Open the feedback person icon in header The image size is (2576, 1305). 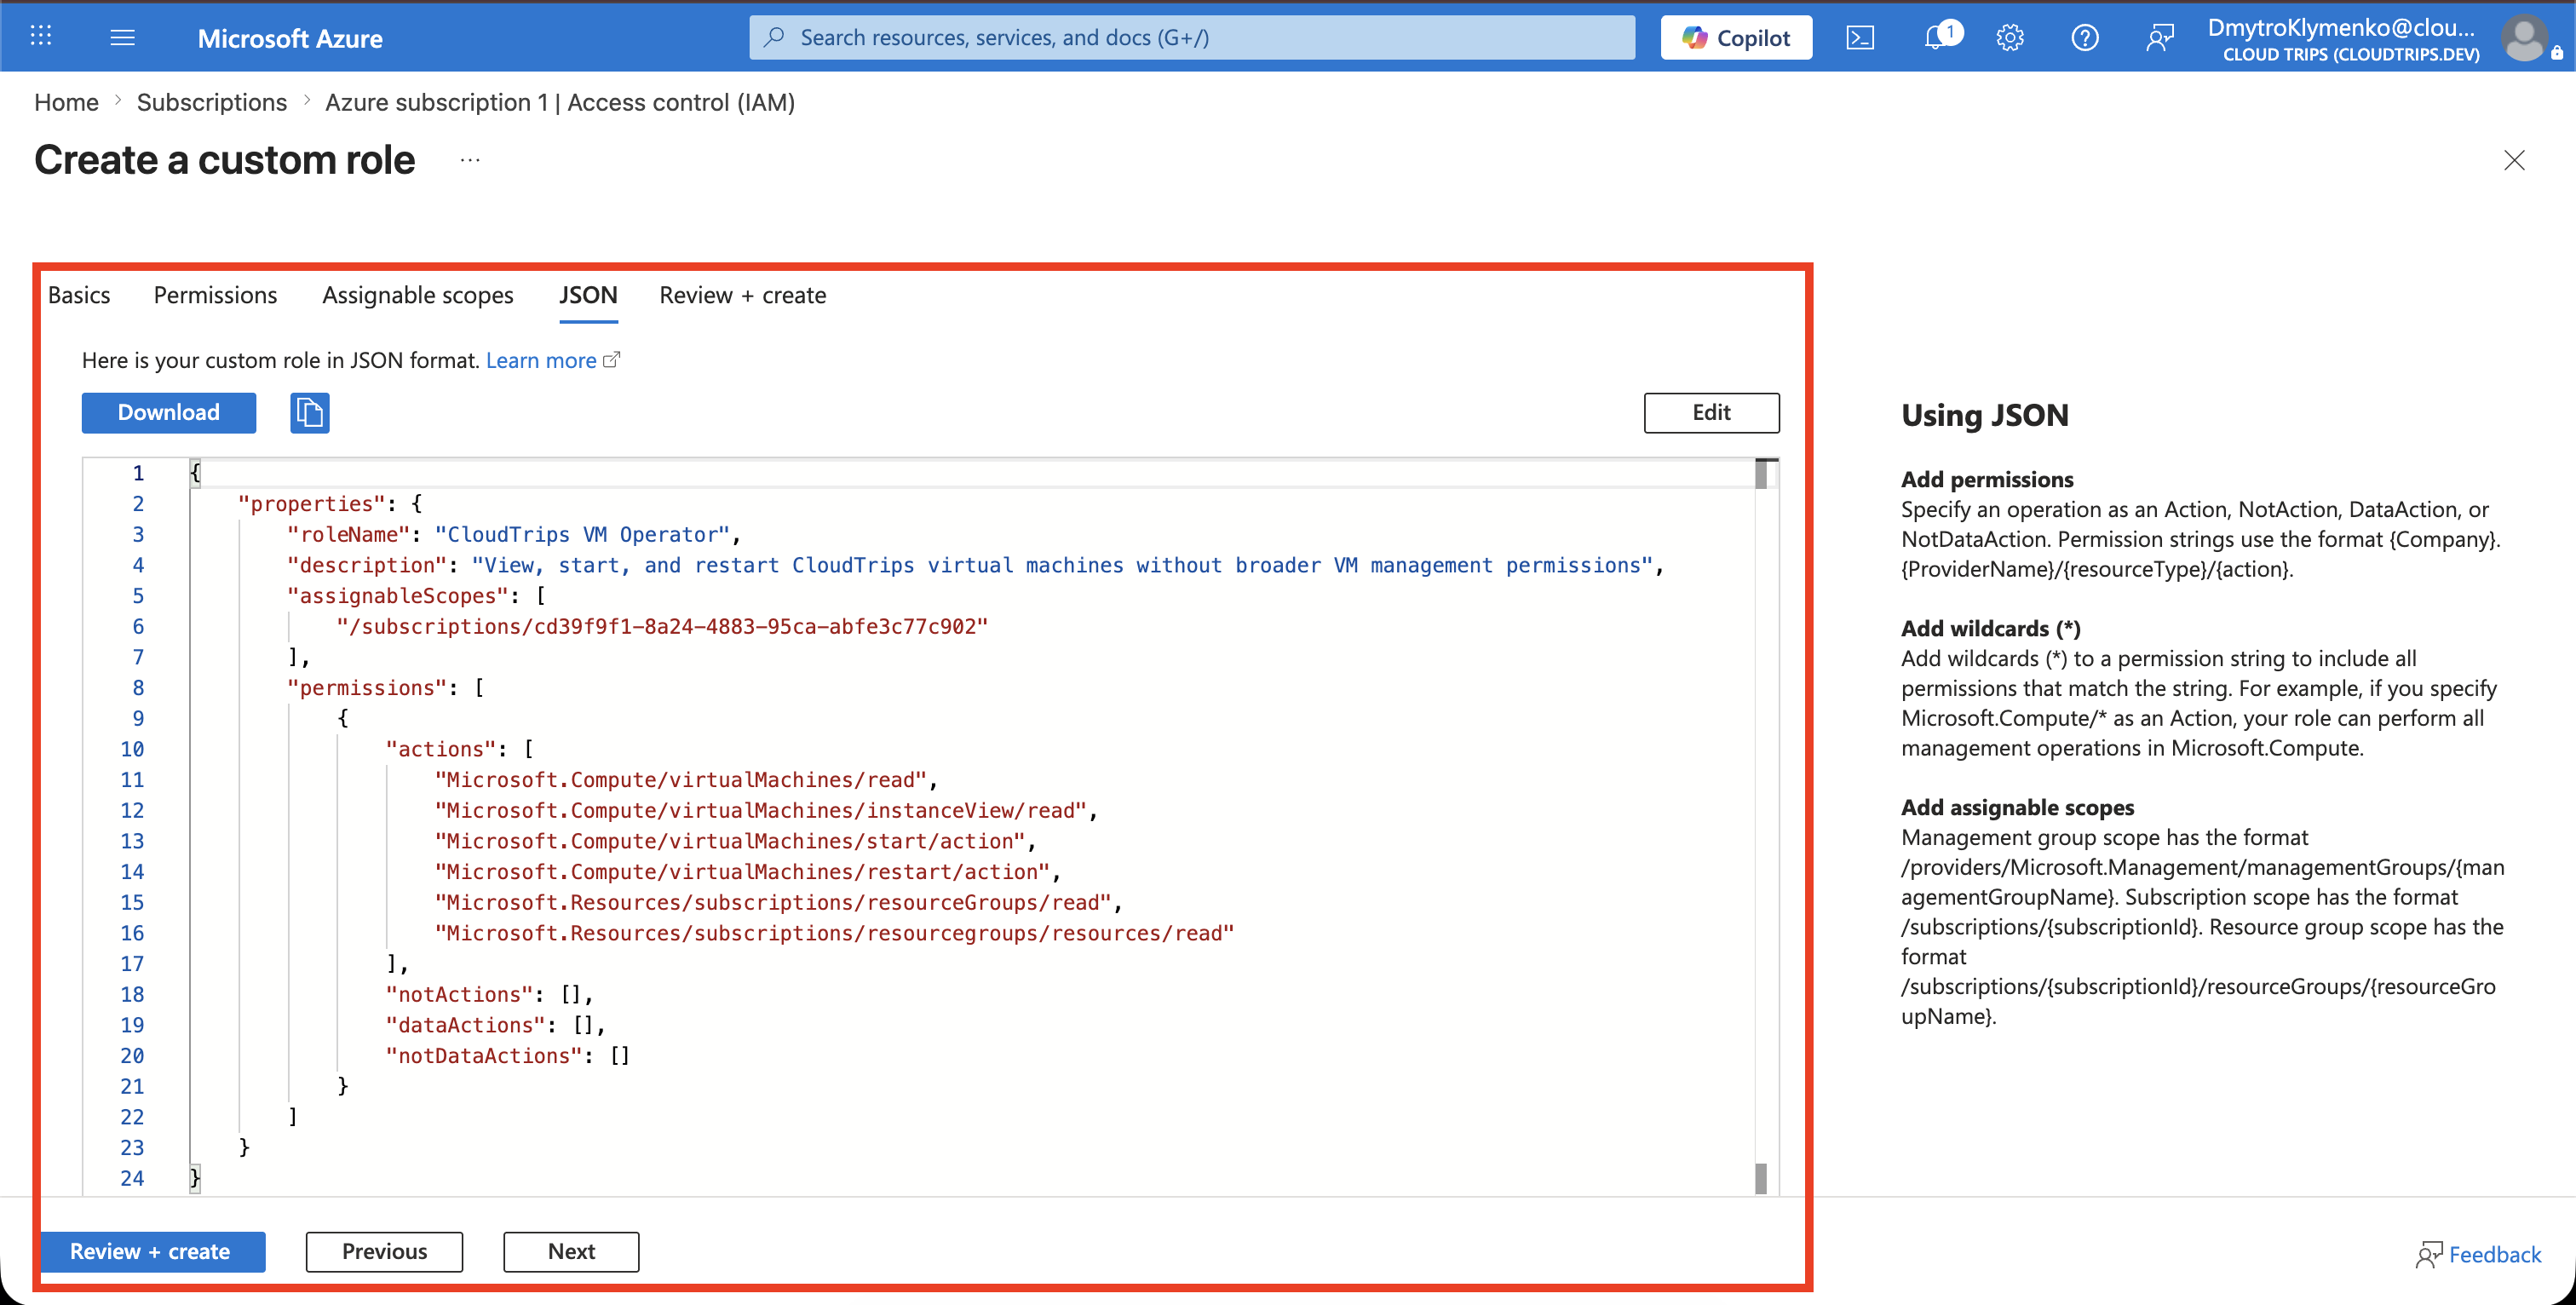[x=2160, y=38]
